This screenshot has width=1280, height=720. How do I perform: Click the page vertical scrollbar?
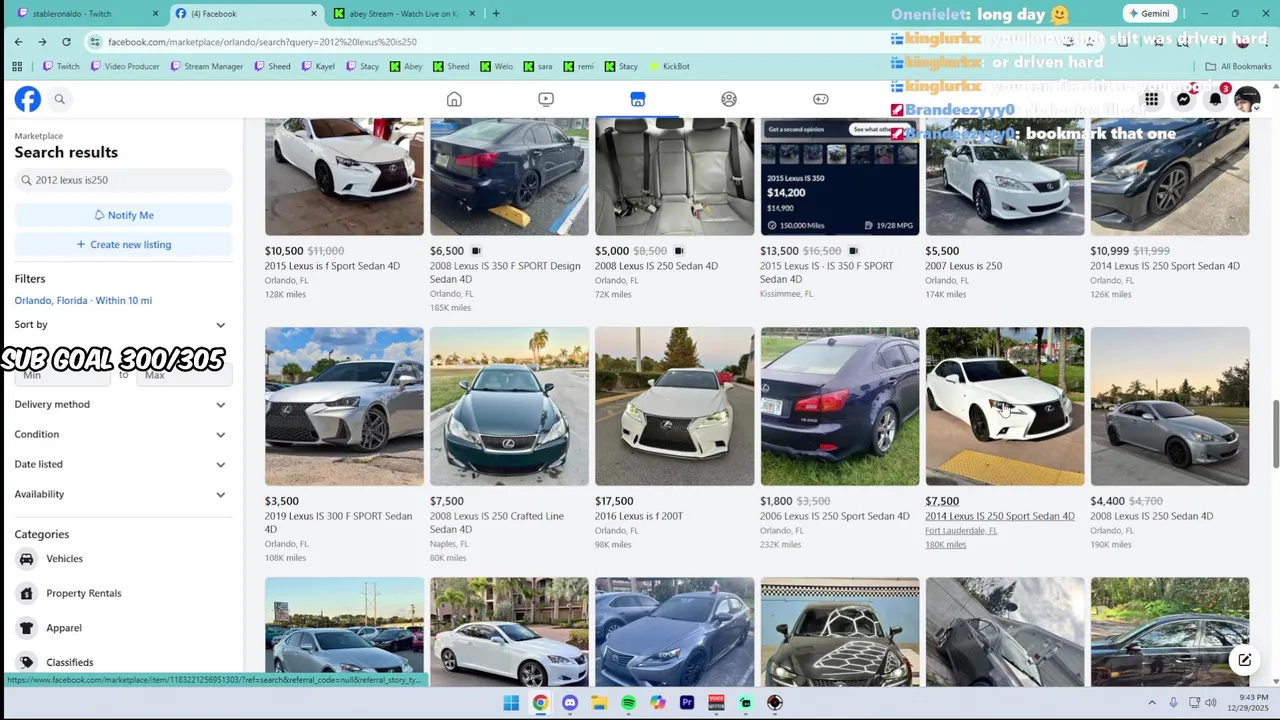click(x=1274, y=433)
